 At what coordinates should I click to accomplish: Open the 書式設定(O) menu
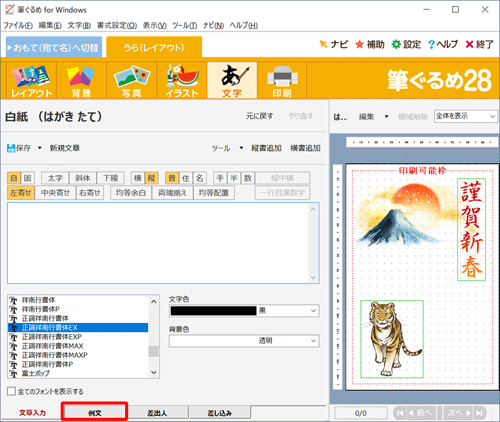(x=117, y=25)
